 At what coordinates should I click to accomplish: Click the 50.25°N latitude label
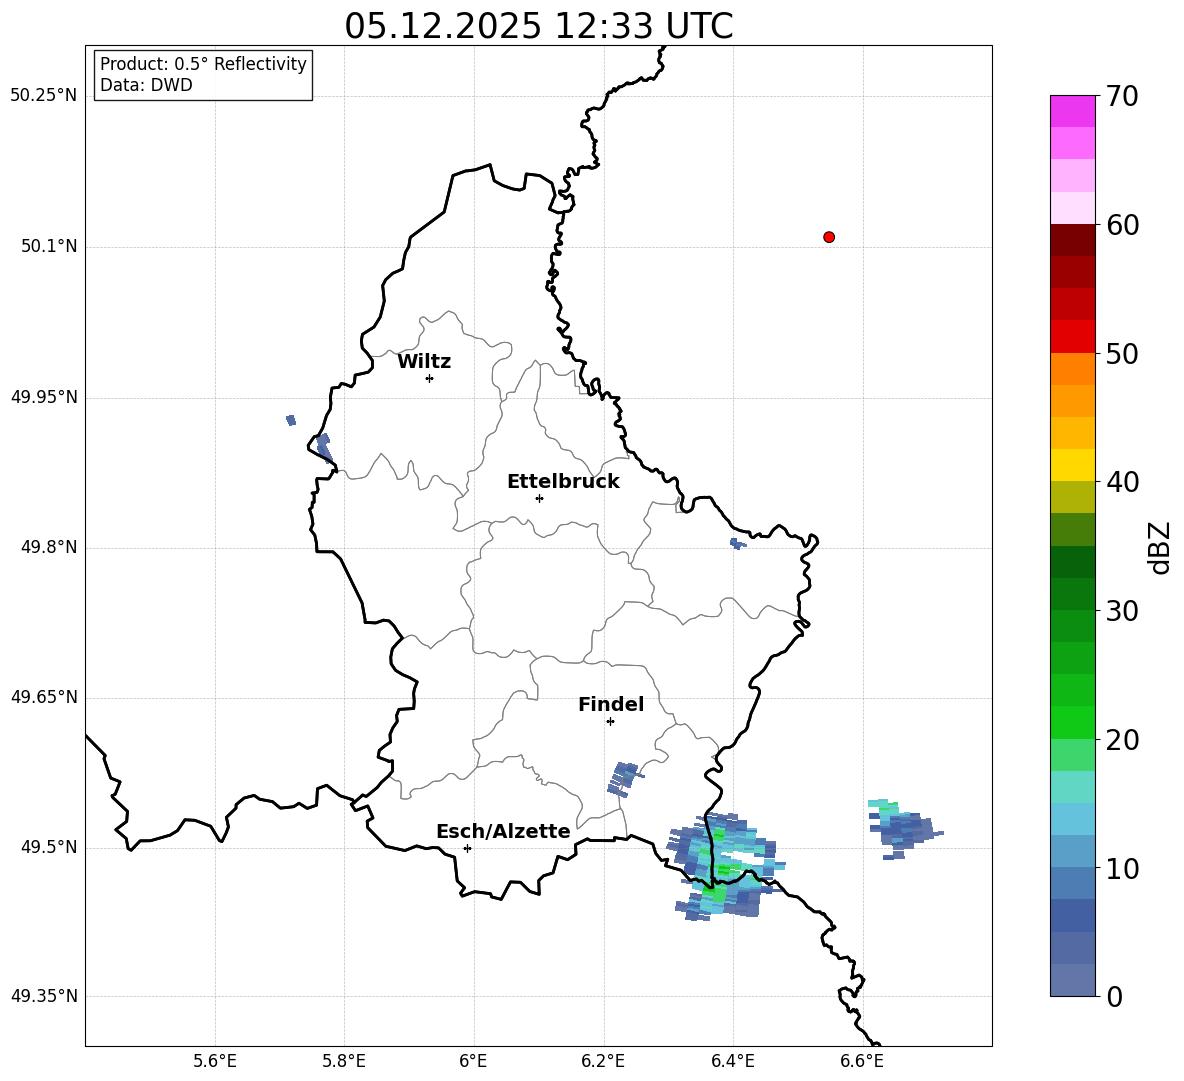(x=44, y=96)
